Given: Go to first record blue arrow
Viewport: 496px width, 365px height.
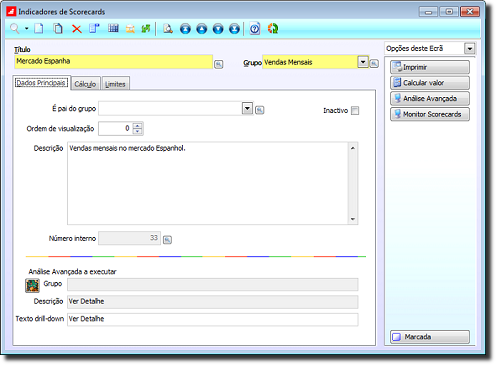Looking at the screenshot, I should pyautogui.click(x=185, y=29).
